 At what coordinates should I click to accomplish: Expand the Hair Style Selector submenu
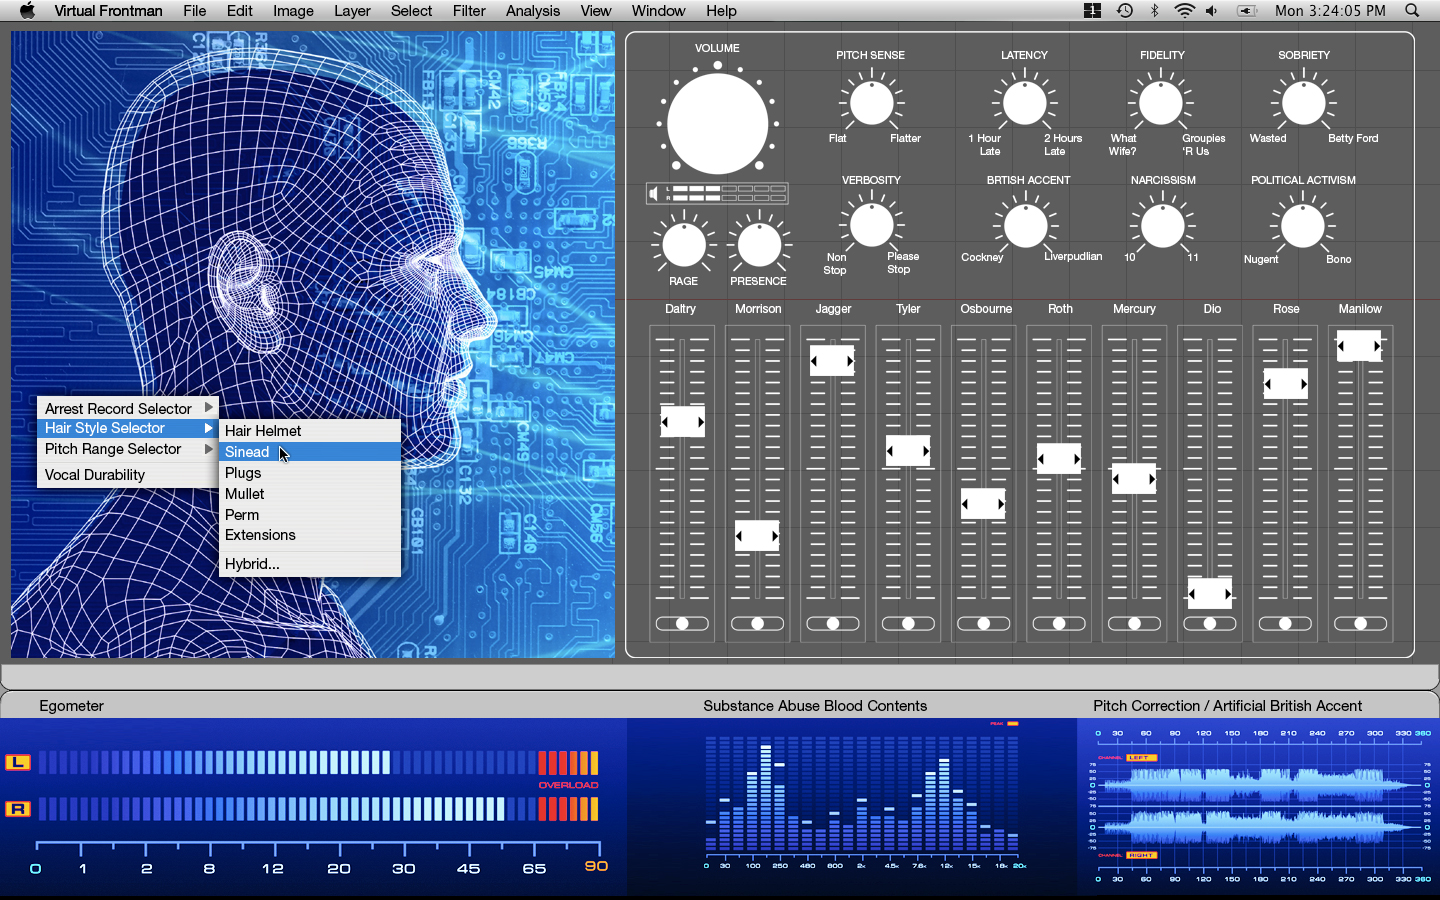128,428
